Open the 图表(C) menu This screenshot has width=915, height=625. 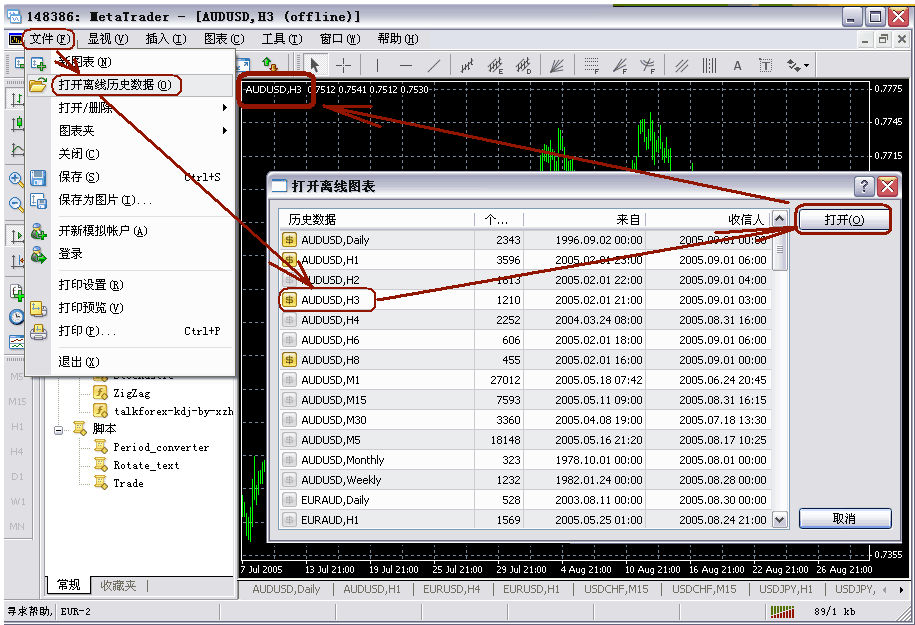click(x=224, y=39)
